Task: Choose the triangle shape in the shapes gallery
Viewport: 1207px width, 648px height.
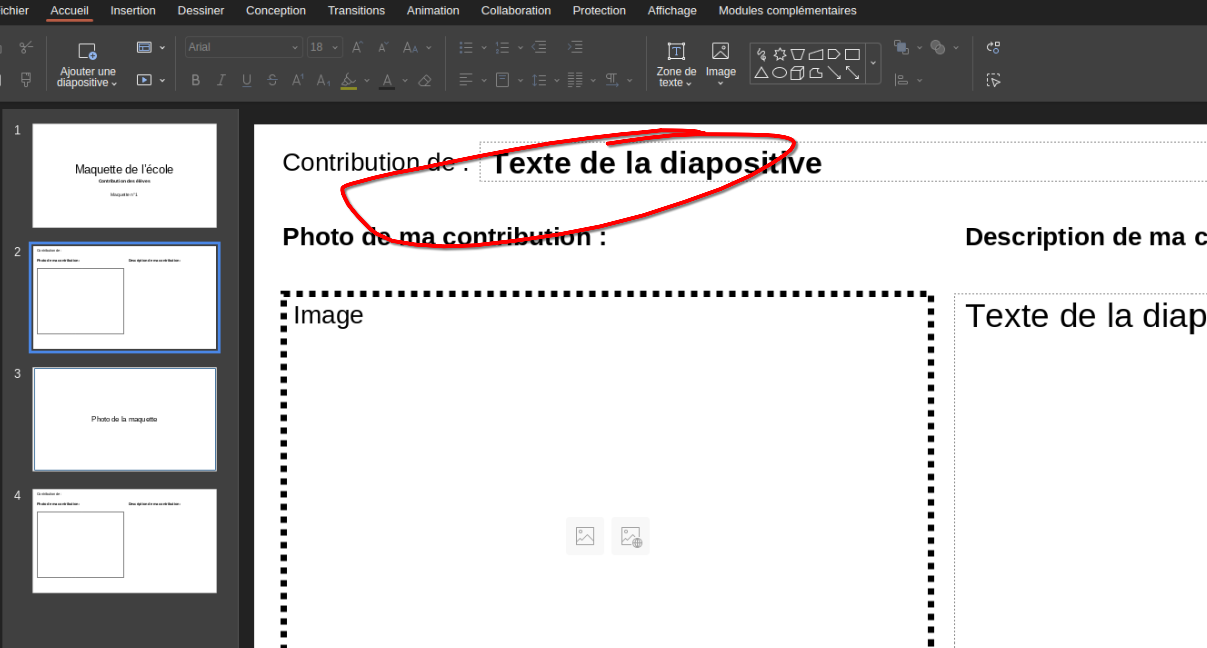Action: pyautogui.click(x=761, y=73)
